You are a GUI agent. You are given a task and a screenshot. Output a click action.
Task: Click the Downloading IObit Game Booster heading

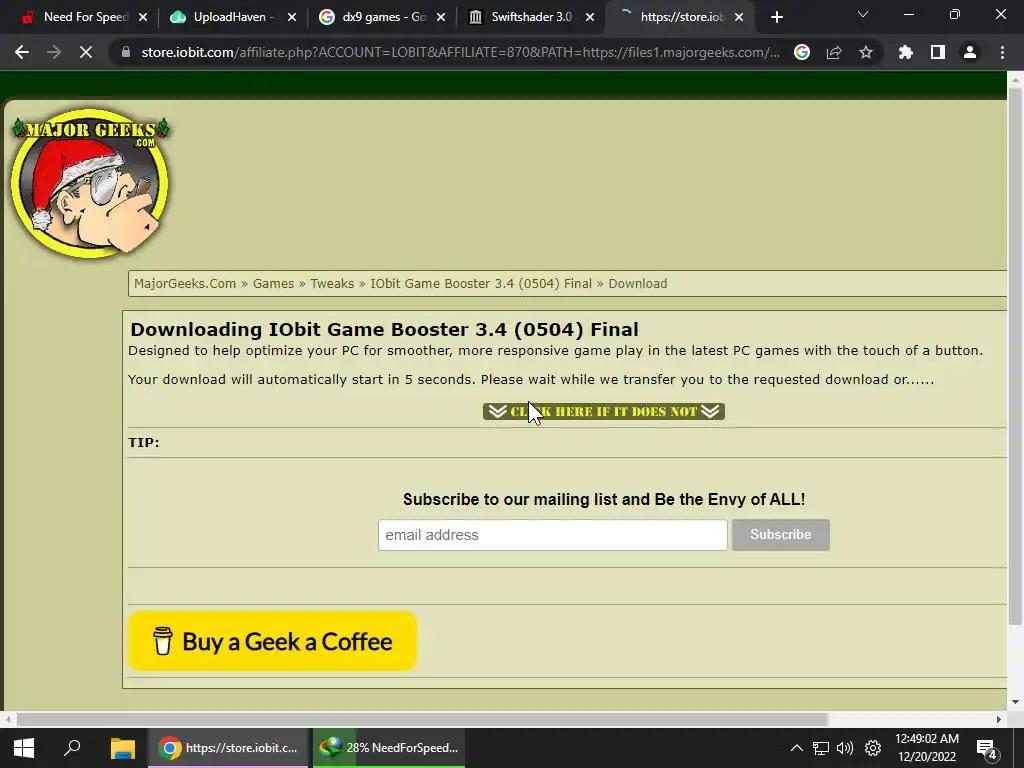pyautogui.click(x=384, y=329)
